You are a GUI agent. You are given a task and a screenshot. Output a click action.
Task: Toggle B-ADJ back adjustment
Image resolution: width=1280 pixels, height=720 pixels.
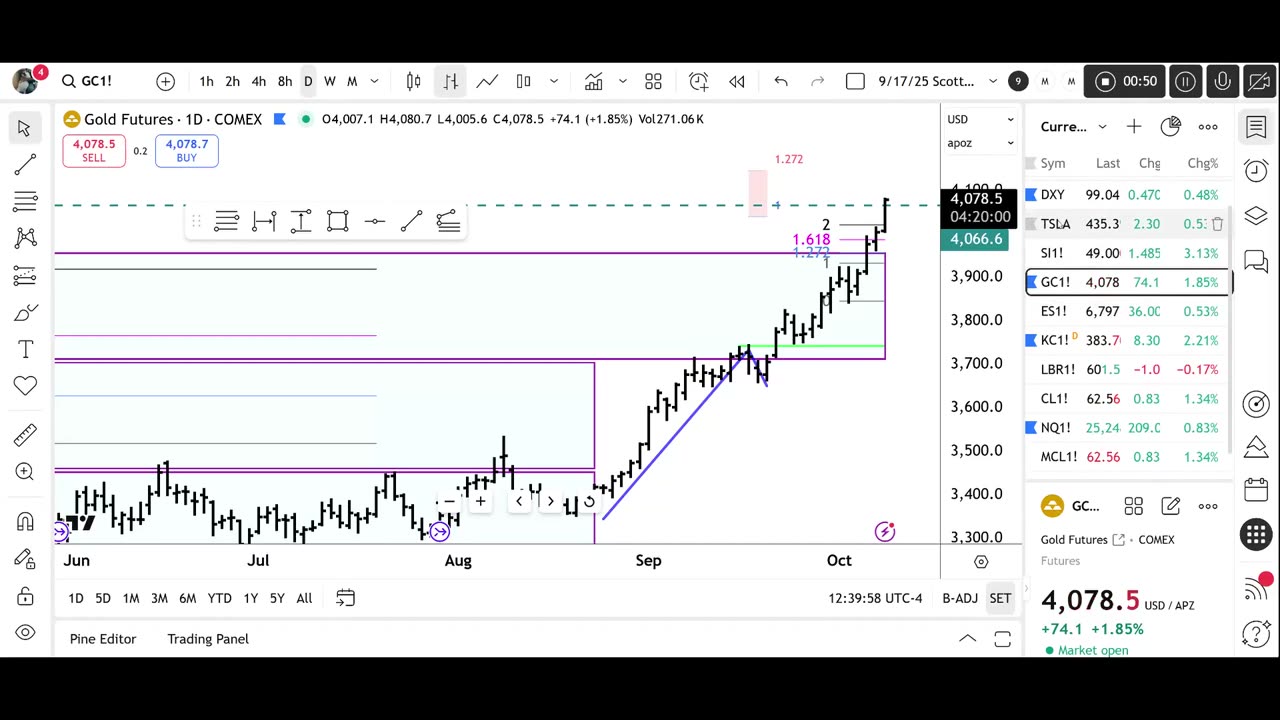pyautogui.click(x=960, y=598)
